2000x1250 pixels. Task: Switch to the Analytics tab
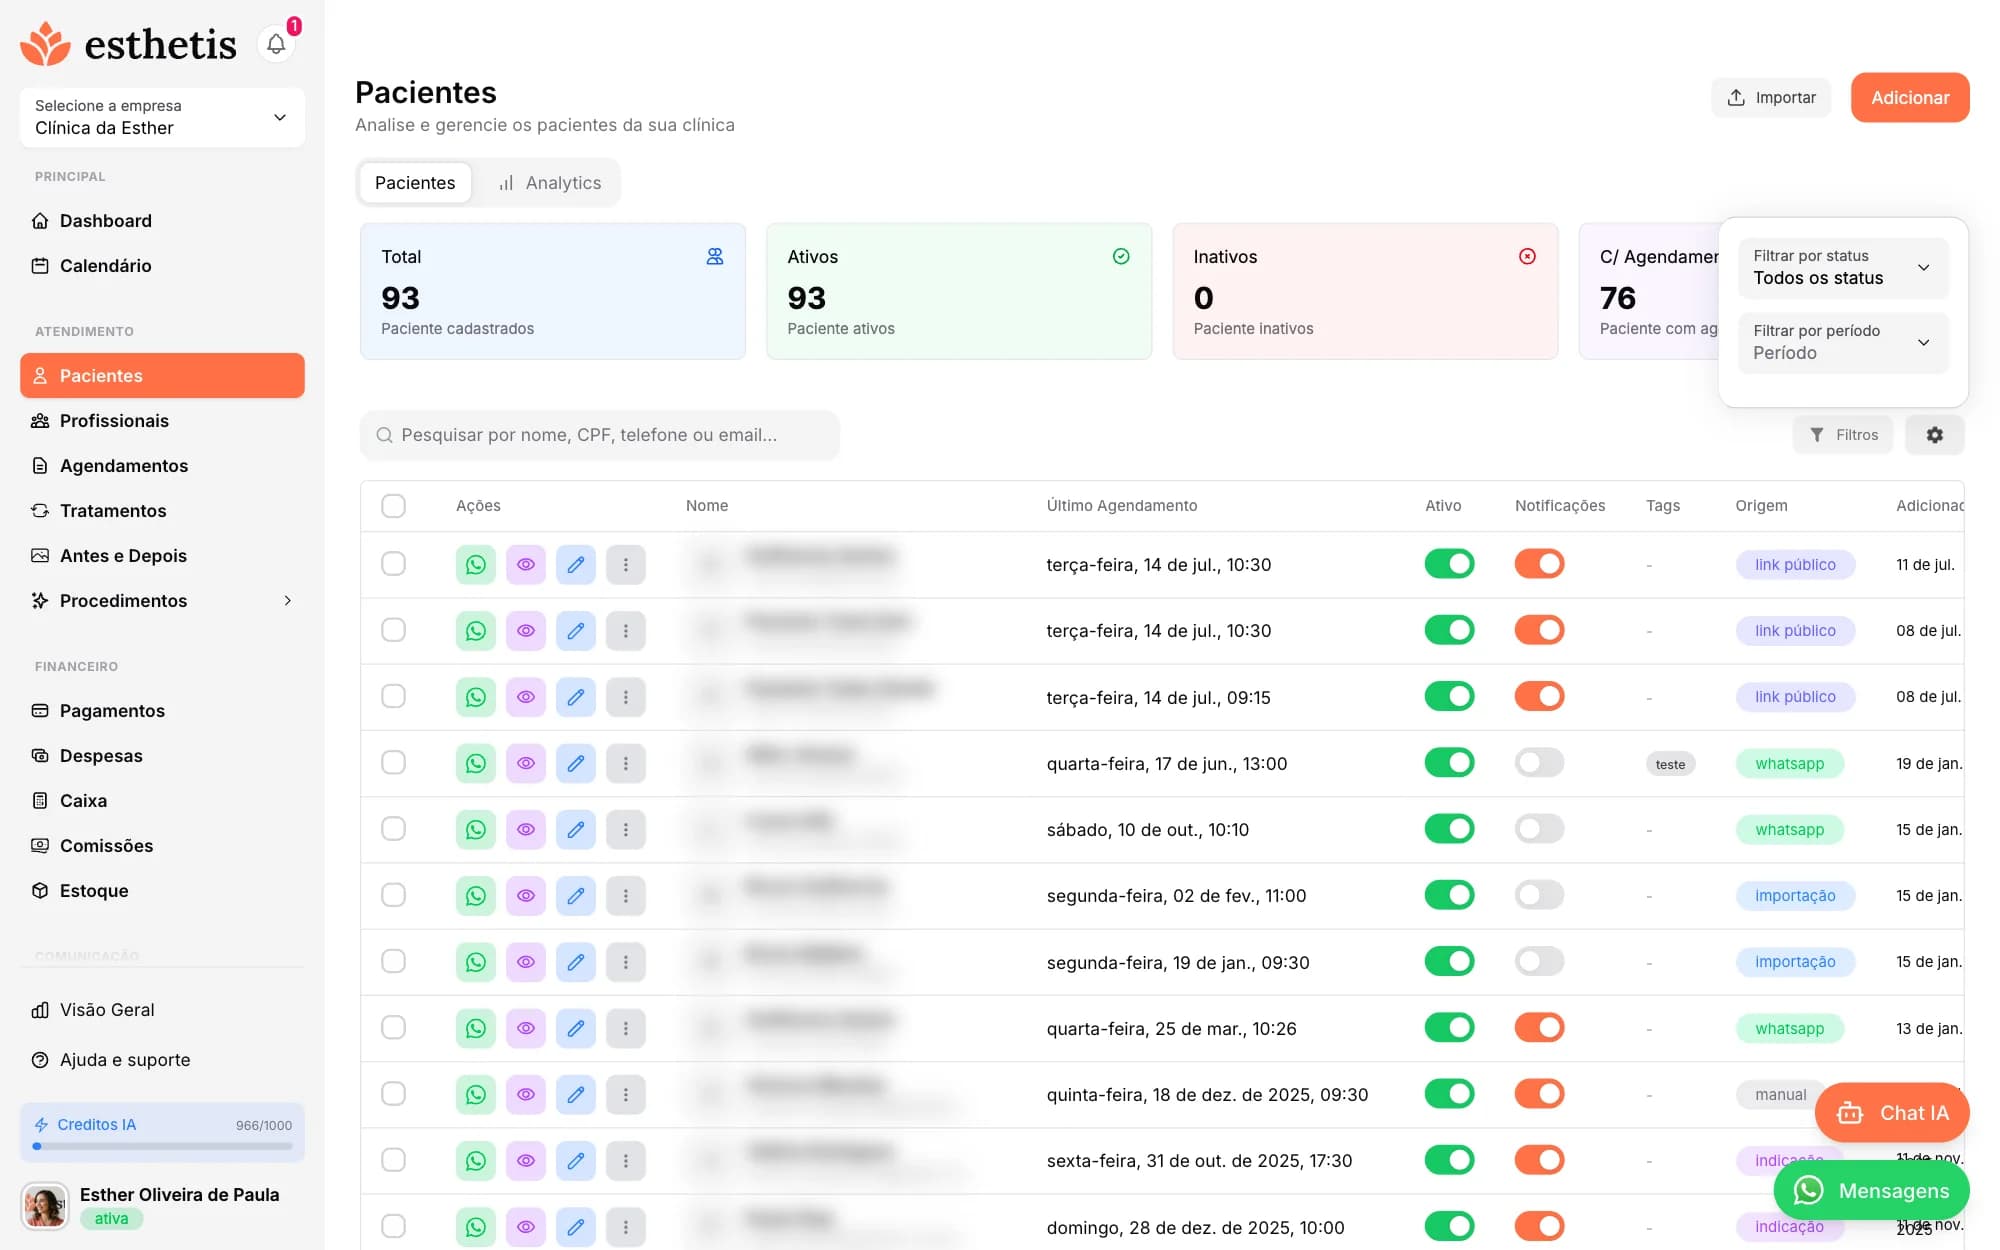(x=550, y=183)
